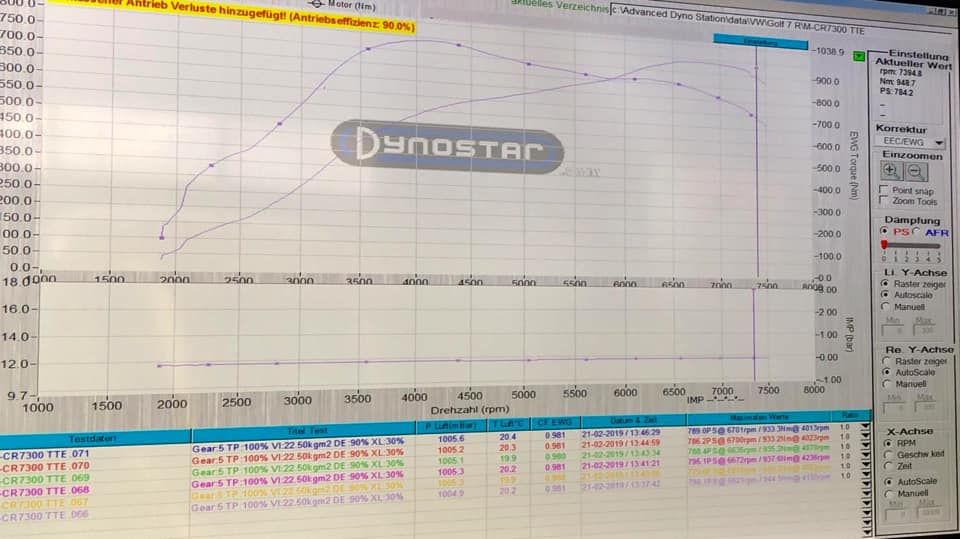This screenshot has height=539, width=960.
Task: Select Manuell under Re. Y-Achse
Action: (887, 384)
